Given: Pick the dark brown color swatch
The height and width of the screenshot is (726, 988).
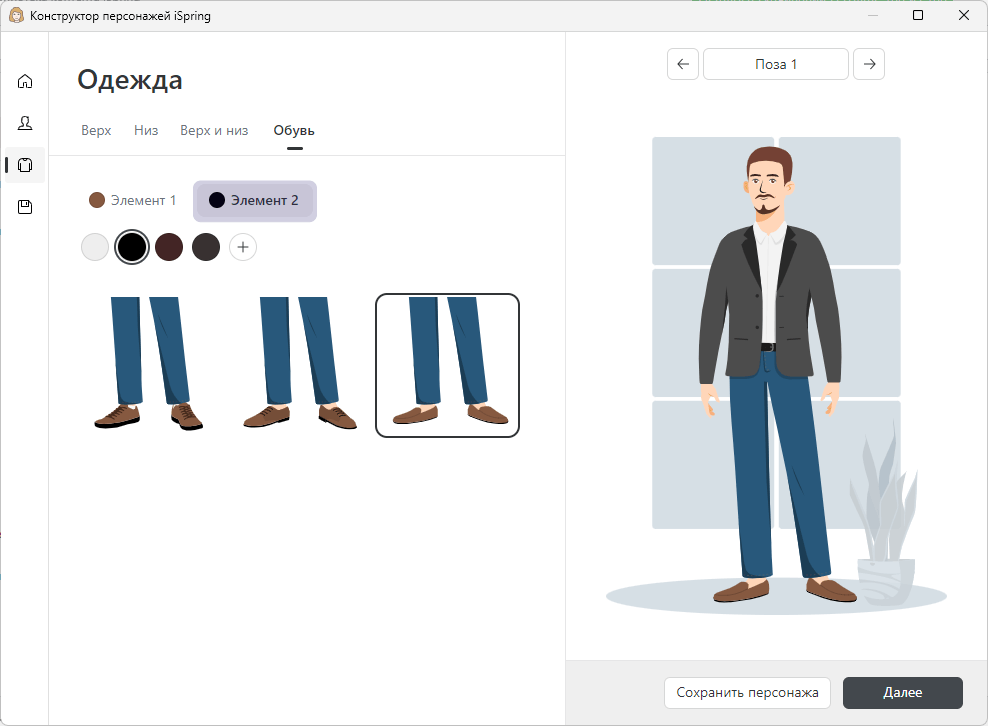Looking at the screenshot, I should click(168, 246).
